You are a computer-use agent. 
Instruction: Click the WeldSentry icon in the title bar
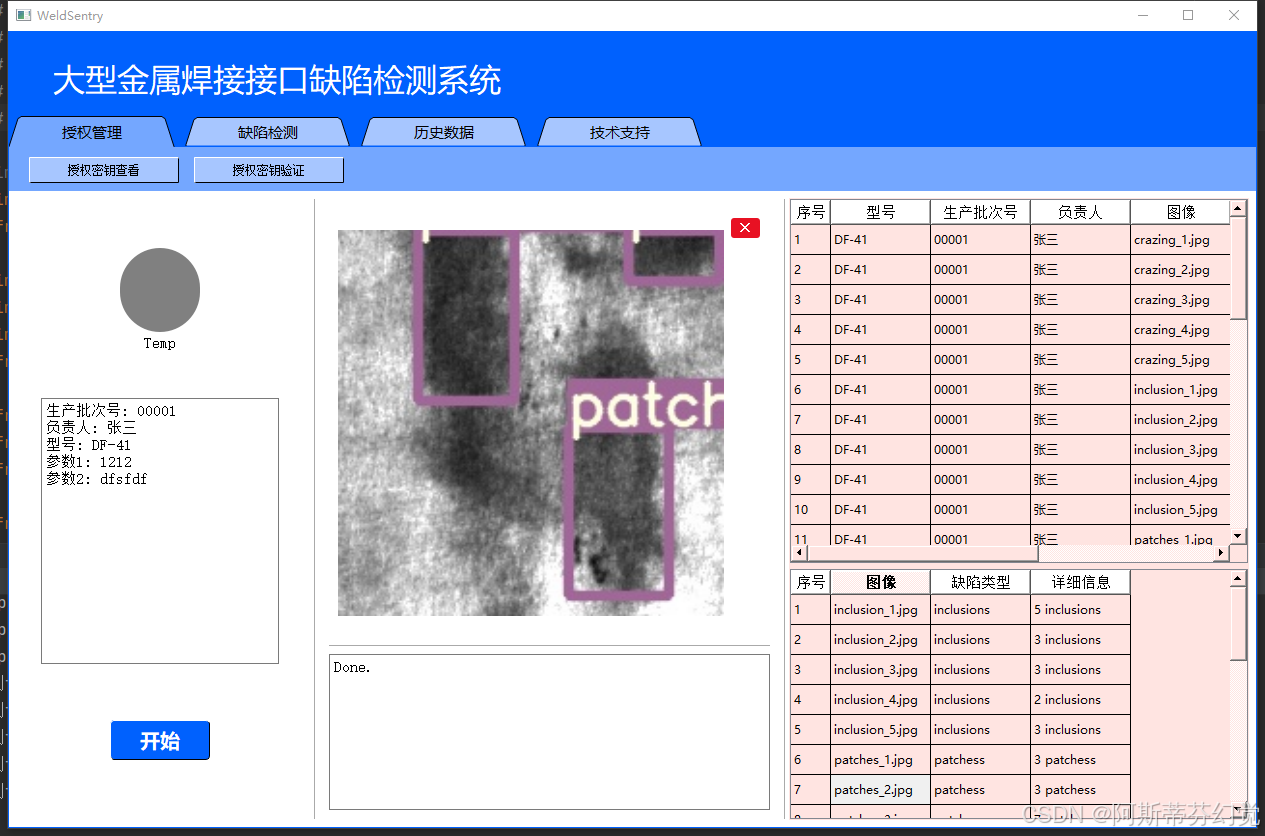(x=23, y=15)
